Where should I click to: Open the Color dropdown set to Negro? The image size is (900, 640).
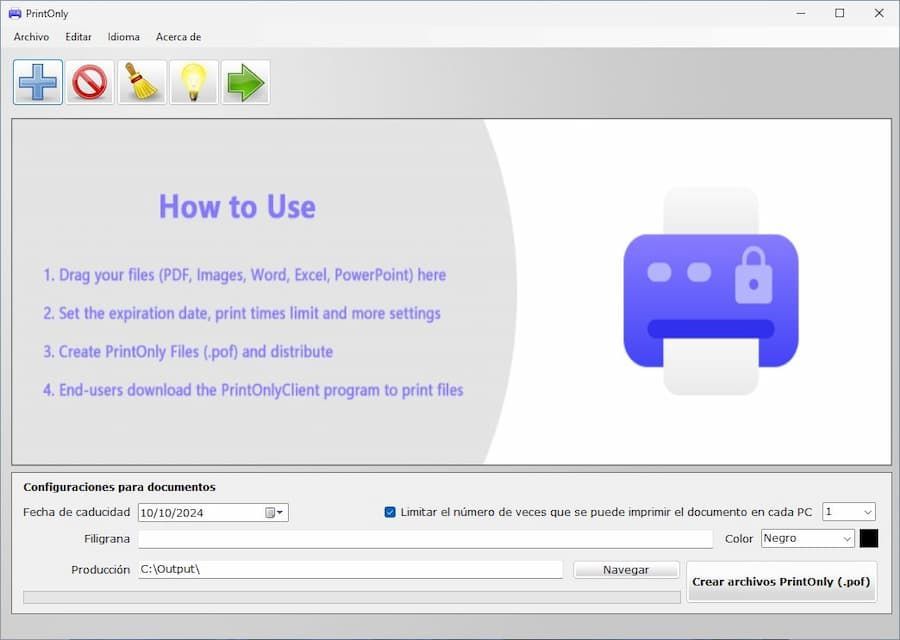[808, 538]
